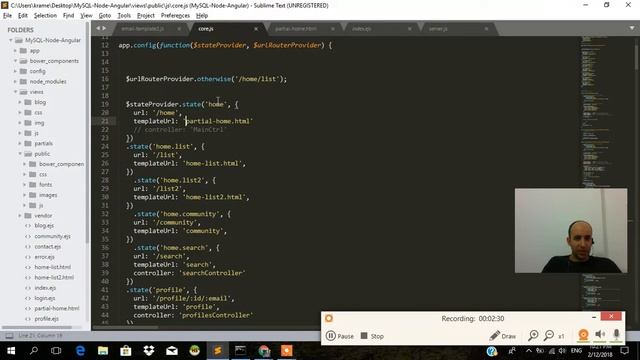The width and height of the screenshot is (640, 360).
Task: Click the recorder logo icon
Action: coord(329,318)
